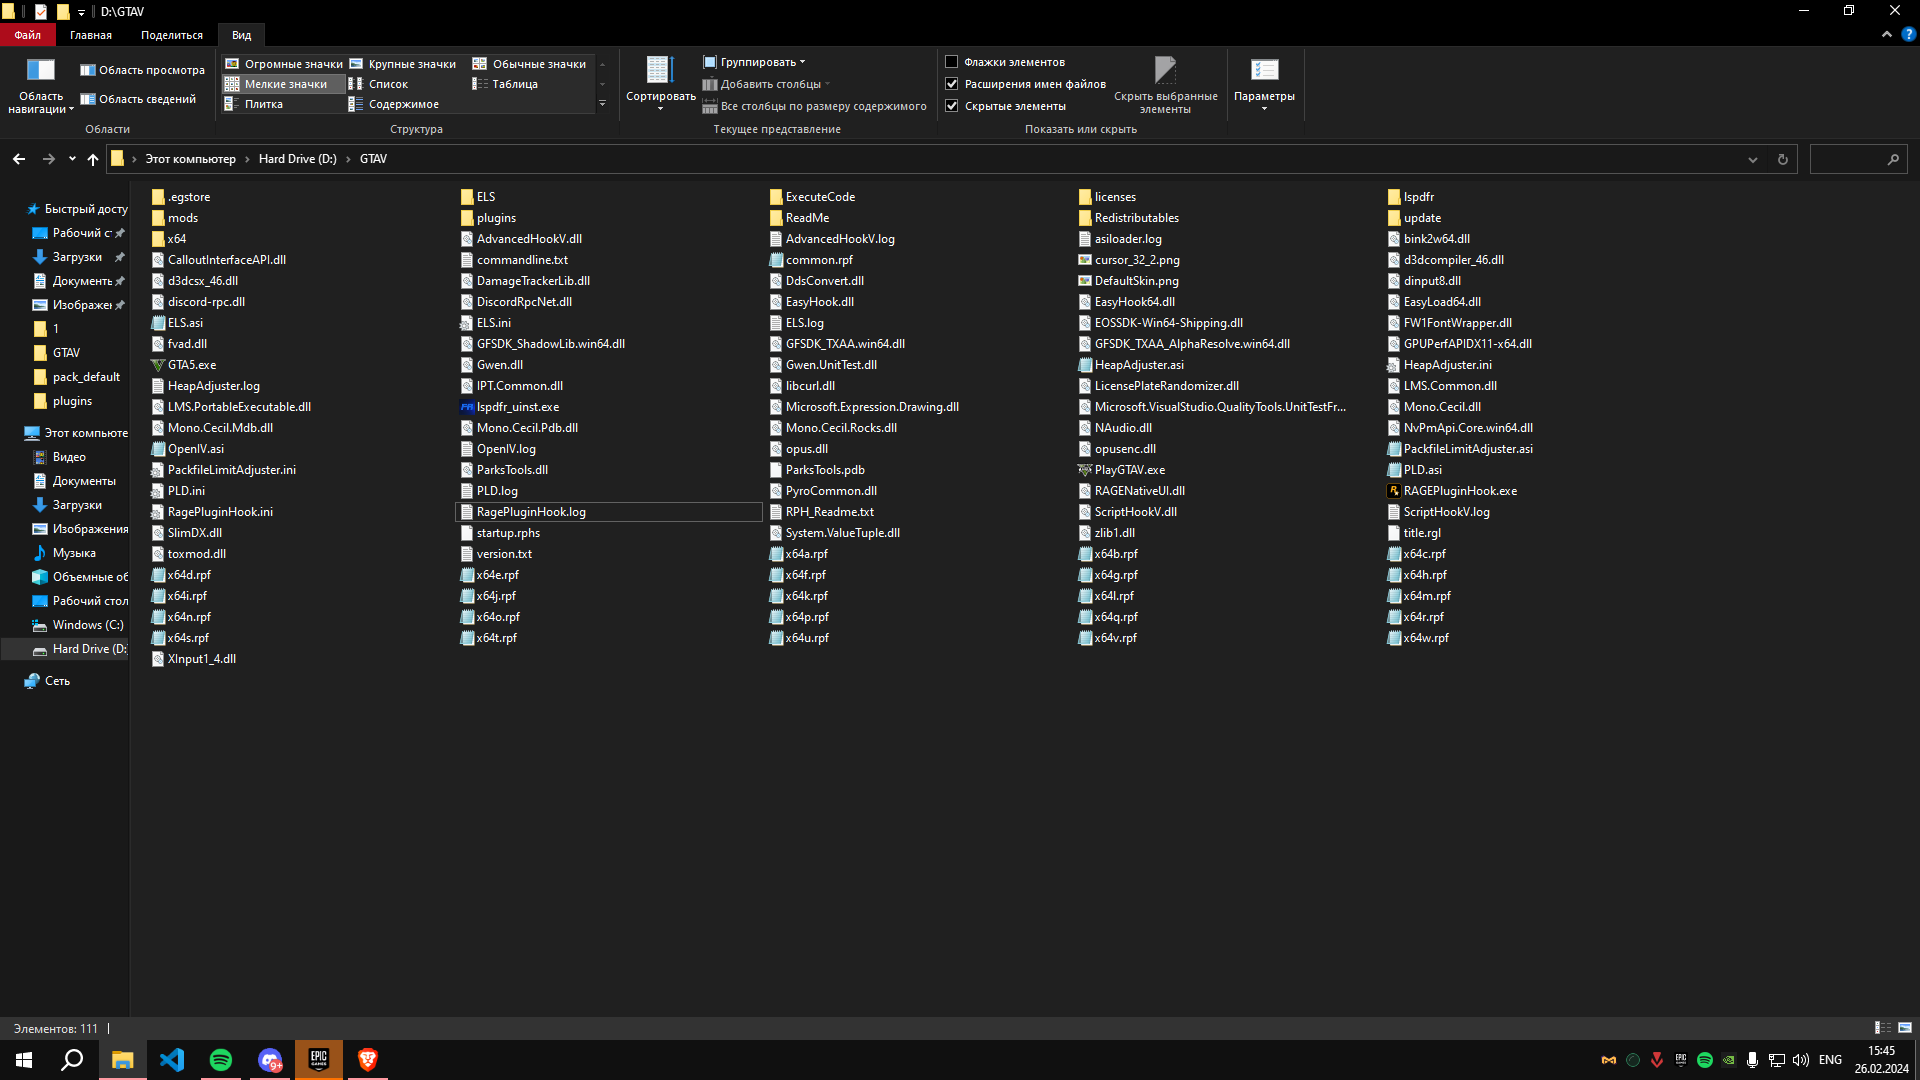Open address bar history dropdown

[x=1752, y=159]
